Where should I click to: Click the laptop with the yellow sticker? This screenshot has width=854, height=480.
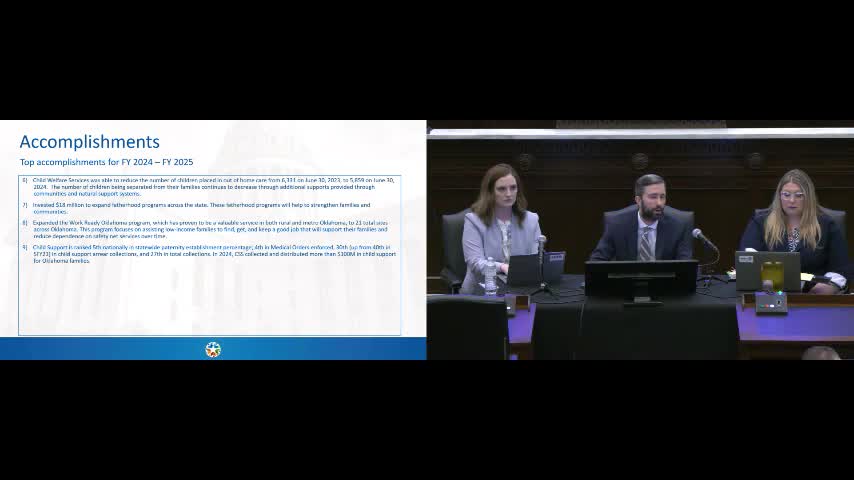pos(767,271)
